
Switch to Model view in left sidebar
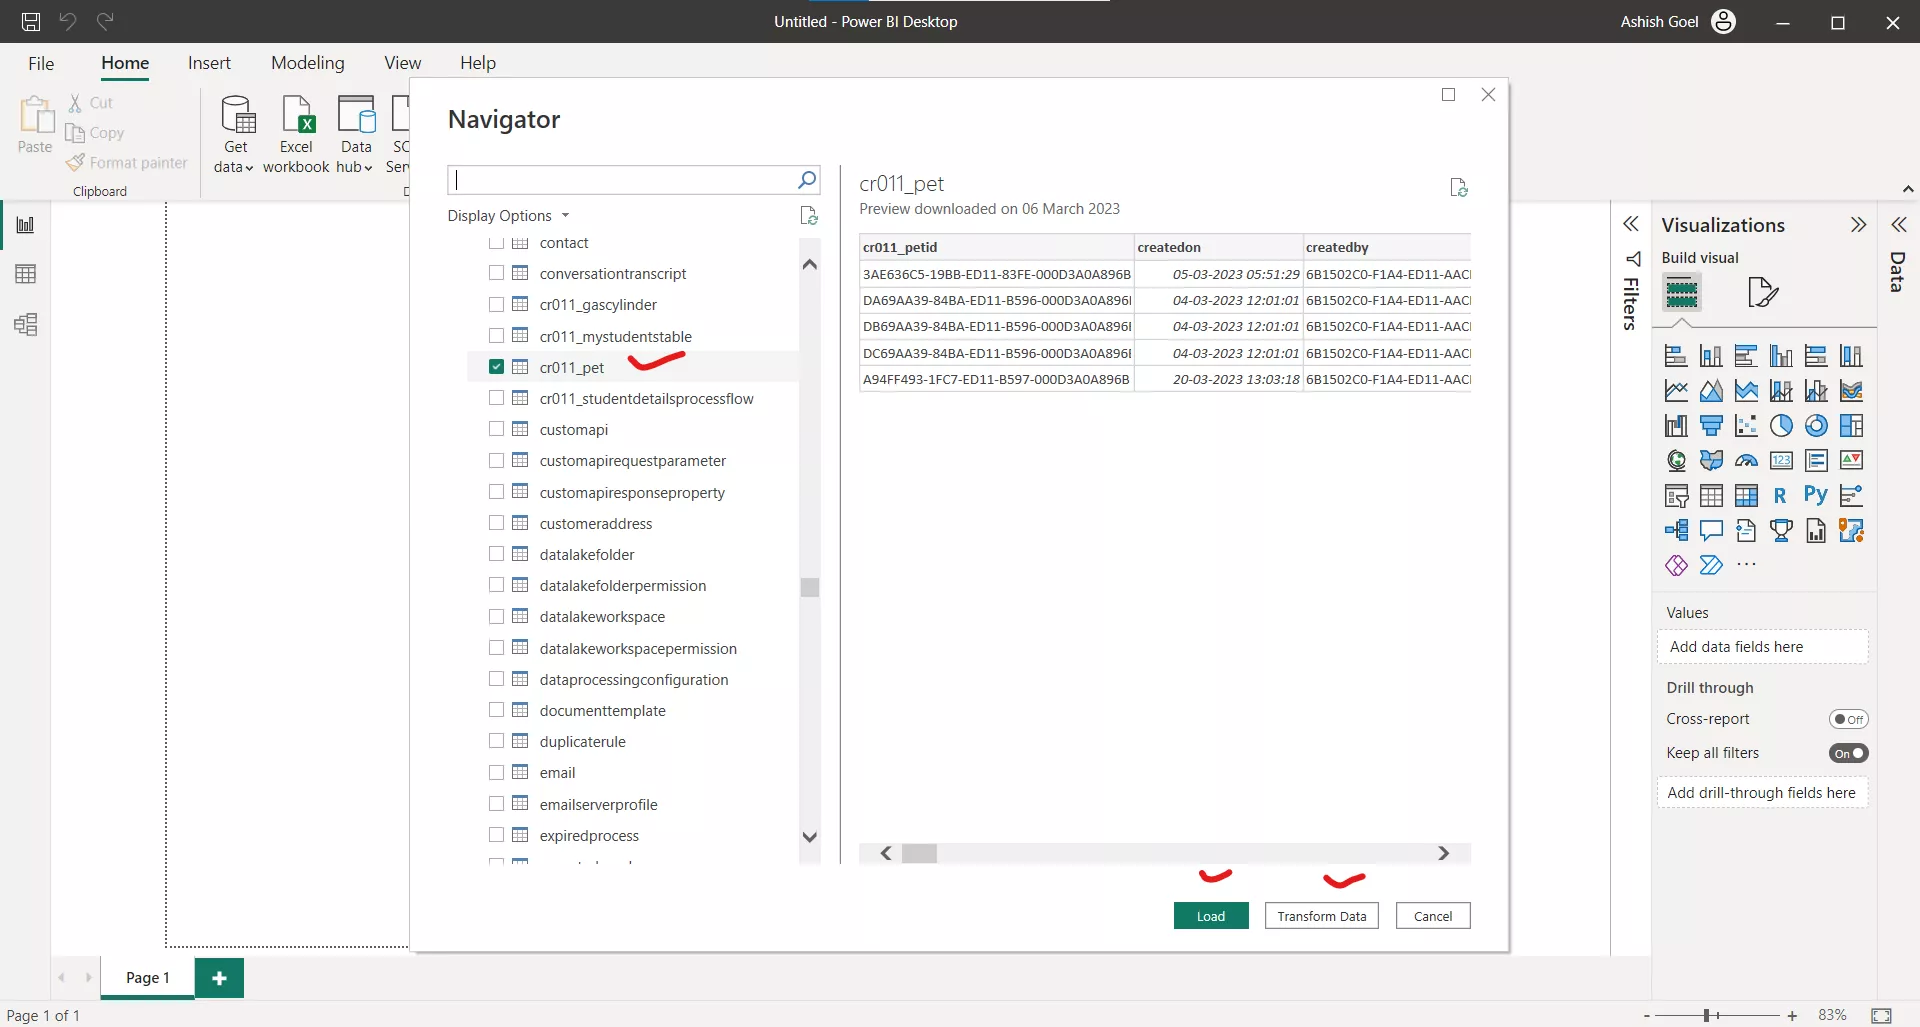pyautogui.click(x=25, y=324)
